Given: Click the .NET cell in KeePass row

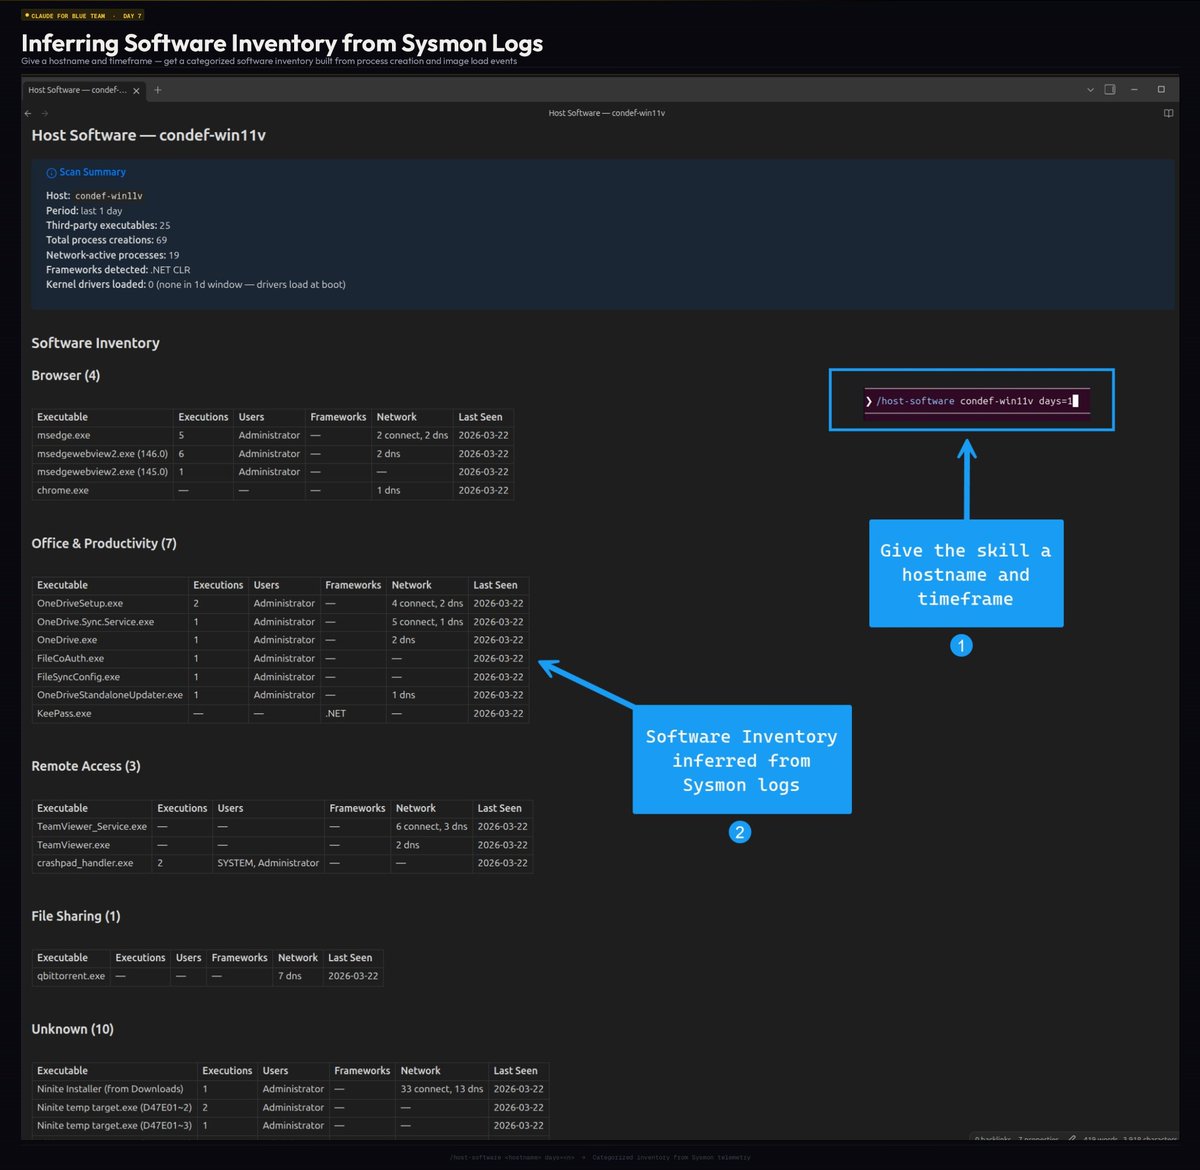Looking at the screenshot, I should (x=353, y=714).
